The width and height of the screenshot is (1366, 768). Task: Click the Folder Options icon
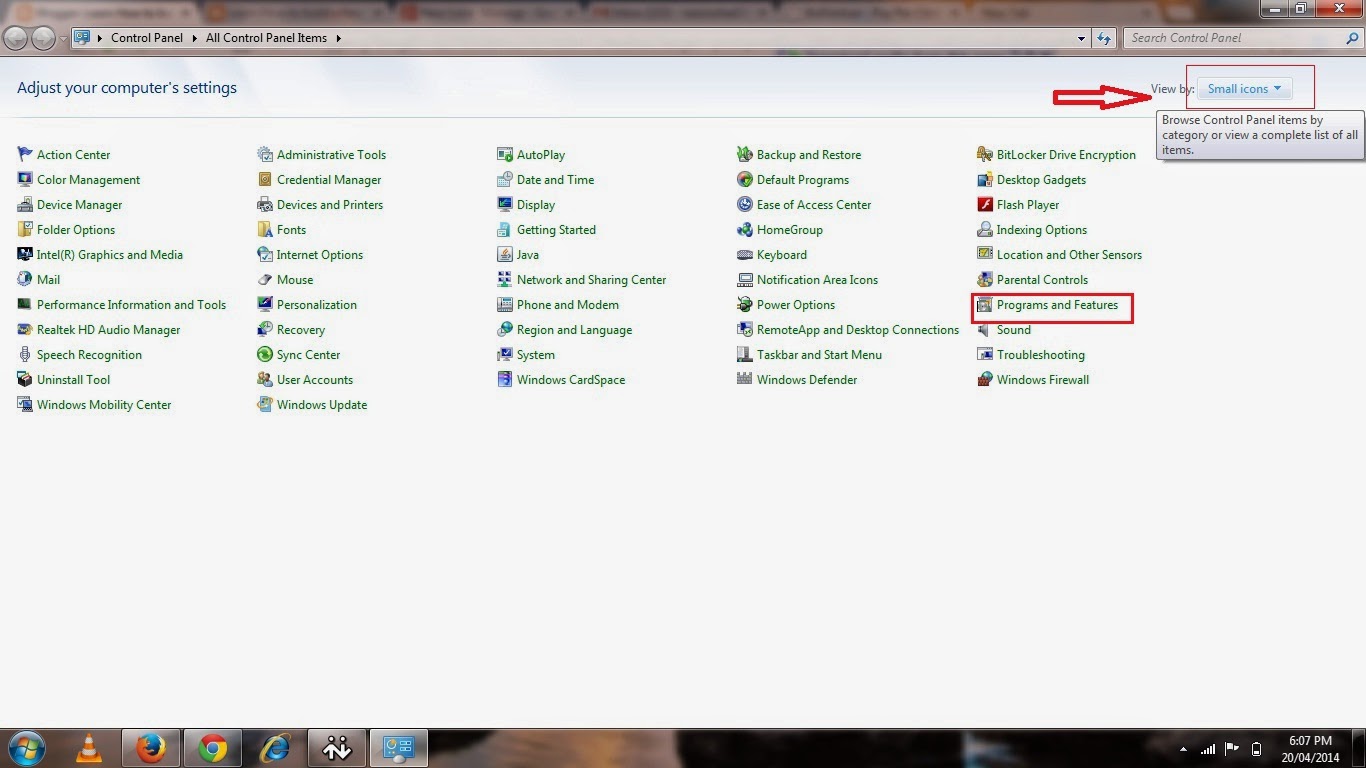[25, 229]
